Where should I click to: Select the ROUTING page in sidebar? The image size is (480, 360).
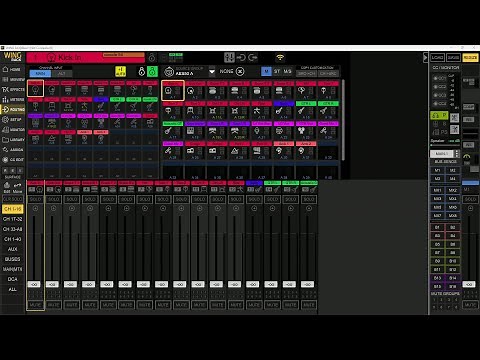[12, 109]
